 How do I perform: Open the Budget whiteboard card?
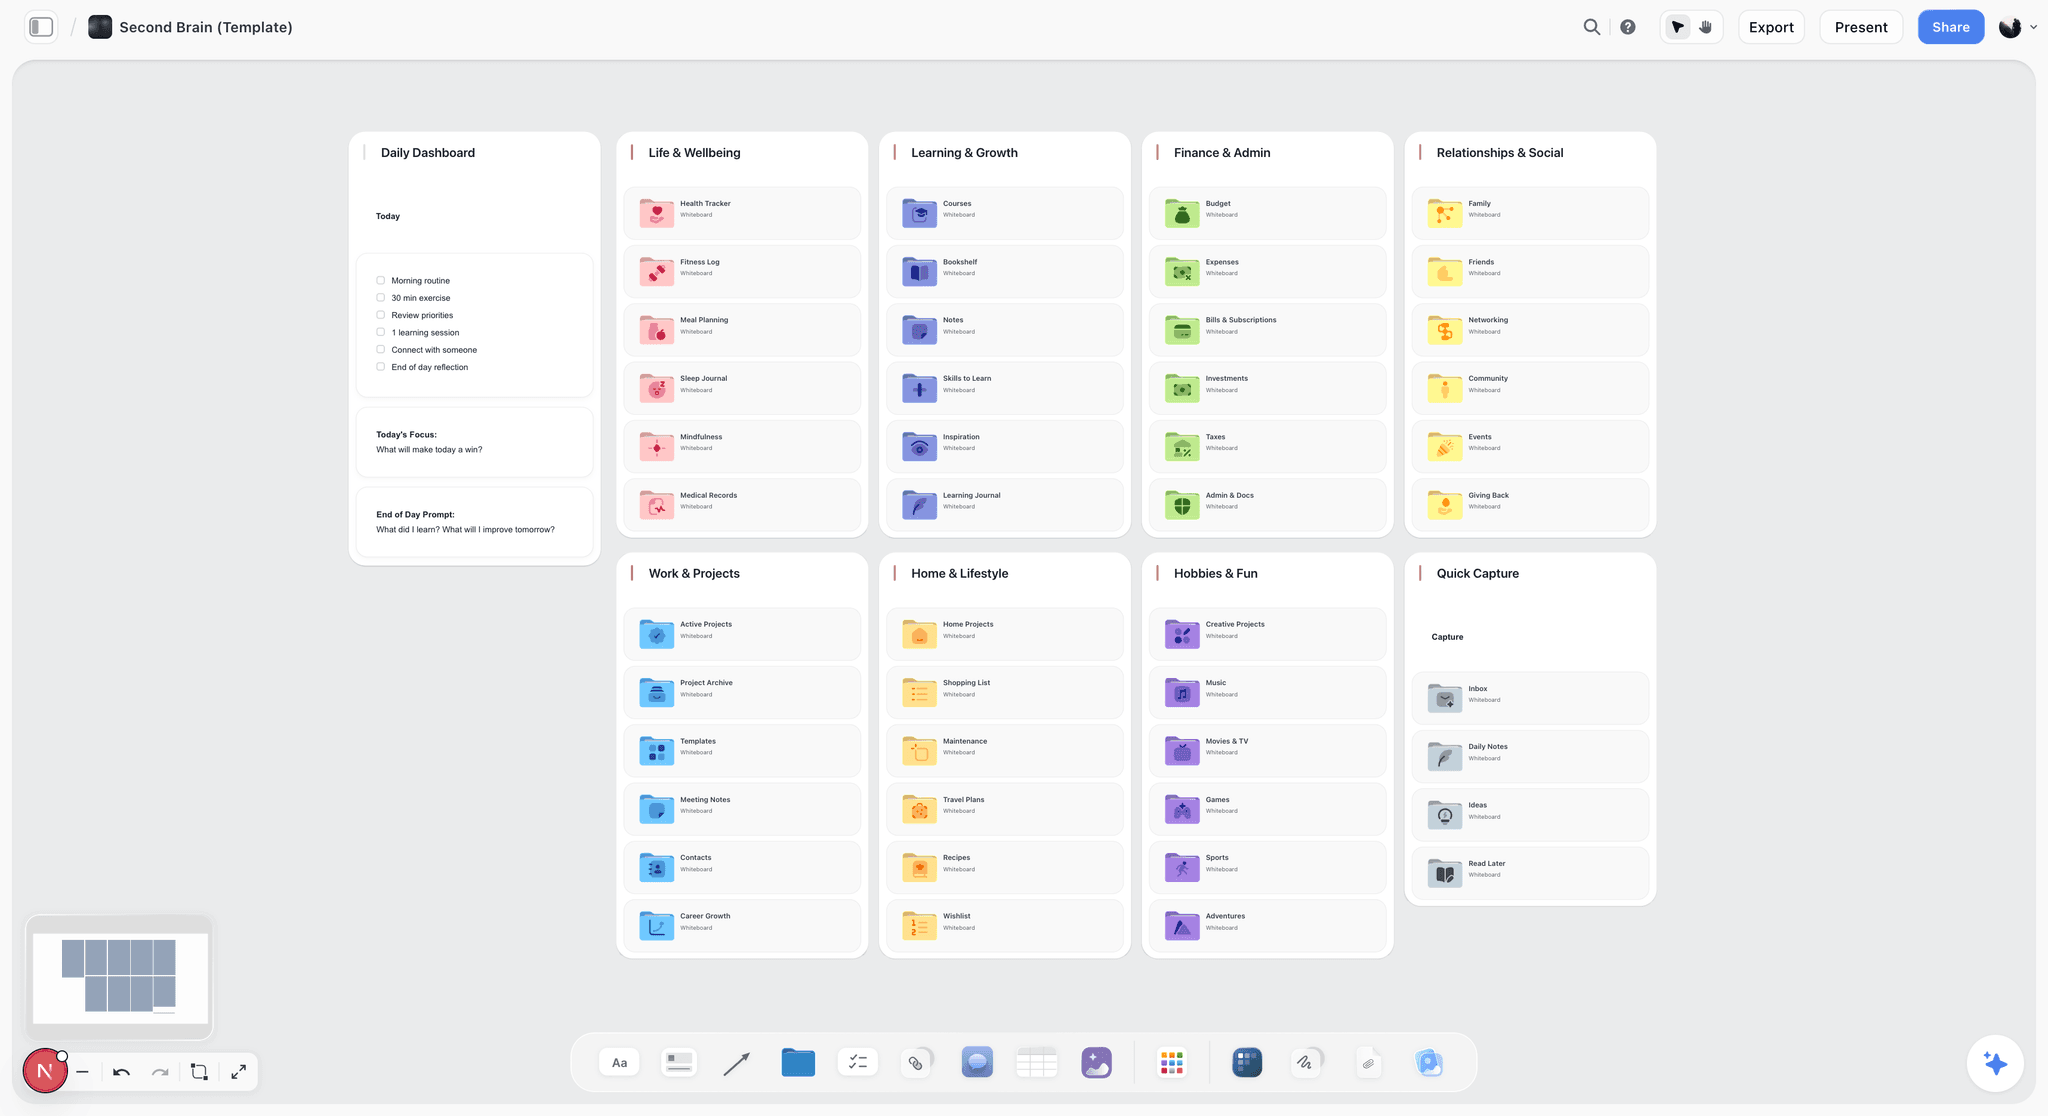tap(1267, 212)
